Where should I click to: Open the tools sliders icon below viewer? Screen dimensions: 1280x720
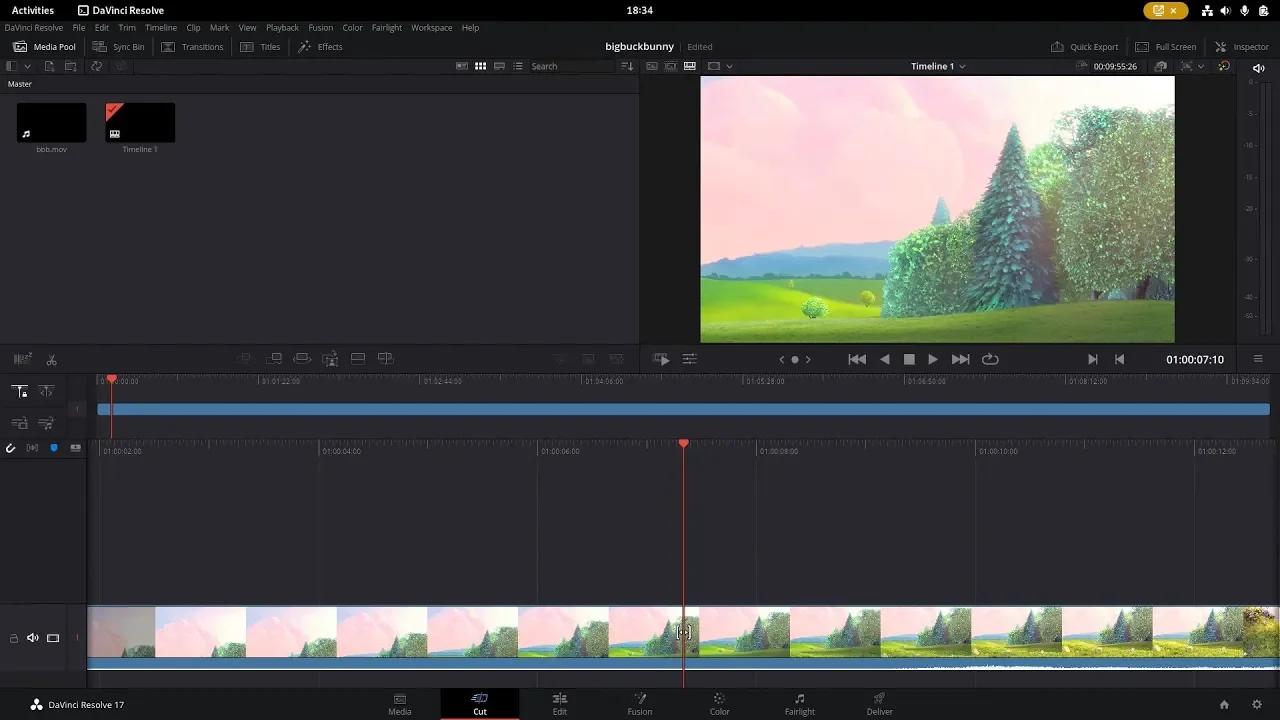pyautogui.click(x=689, y=360)
